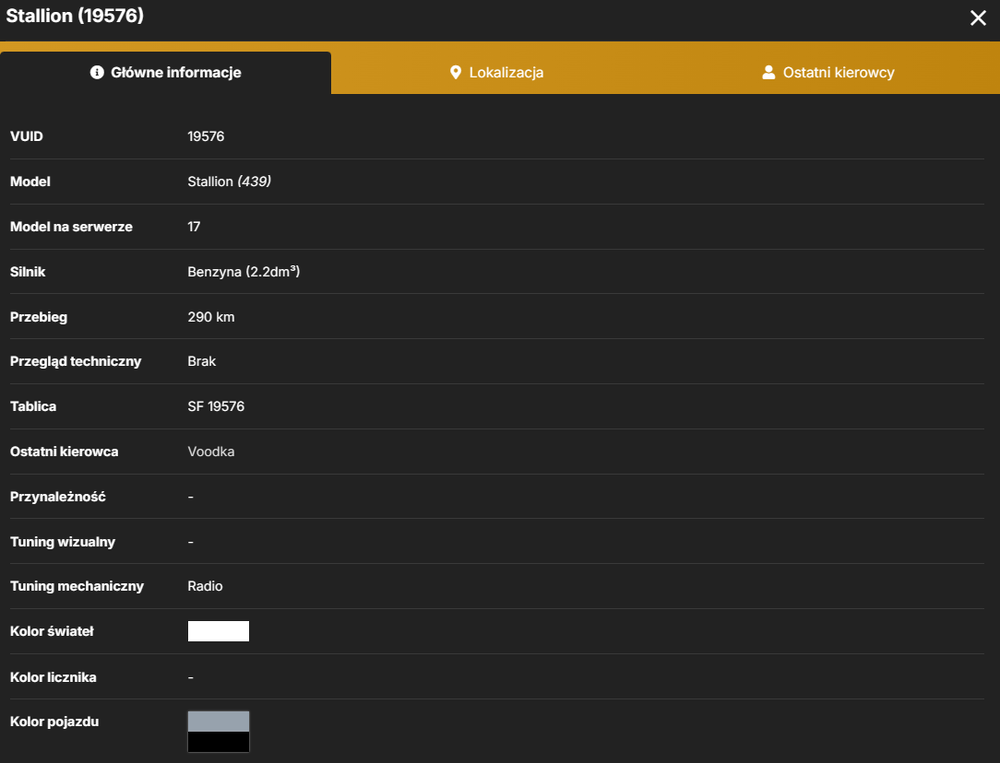Click the person icon beside Ostatni kierowcy
This screenshot has height=763, width=1000.
(768, 72)
